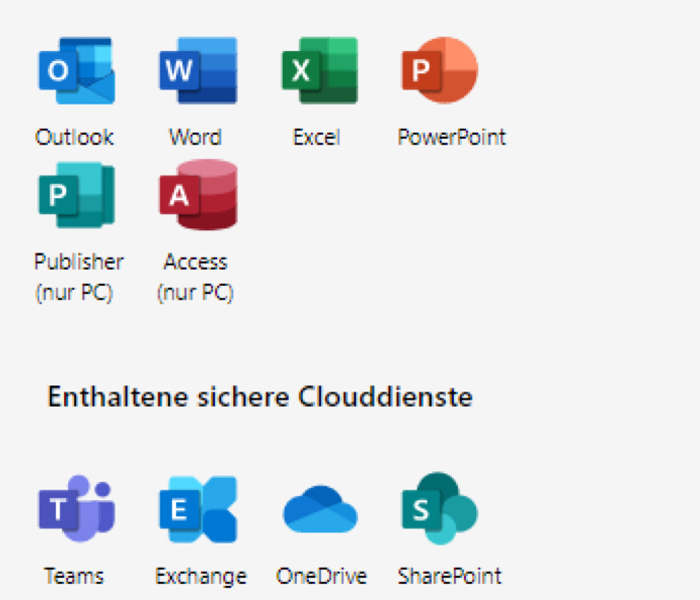
Task: Click the PowerPoint app icon
Action: pyautogui.click(x=440, y=71)
